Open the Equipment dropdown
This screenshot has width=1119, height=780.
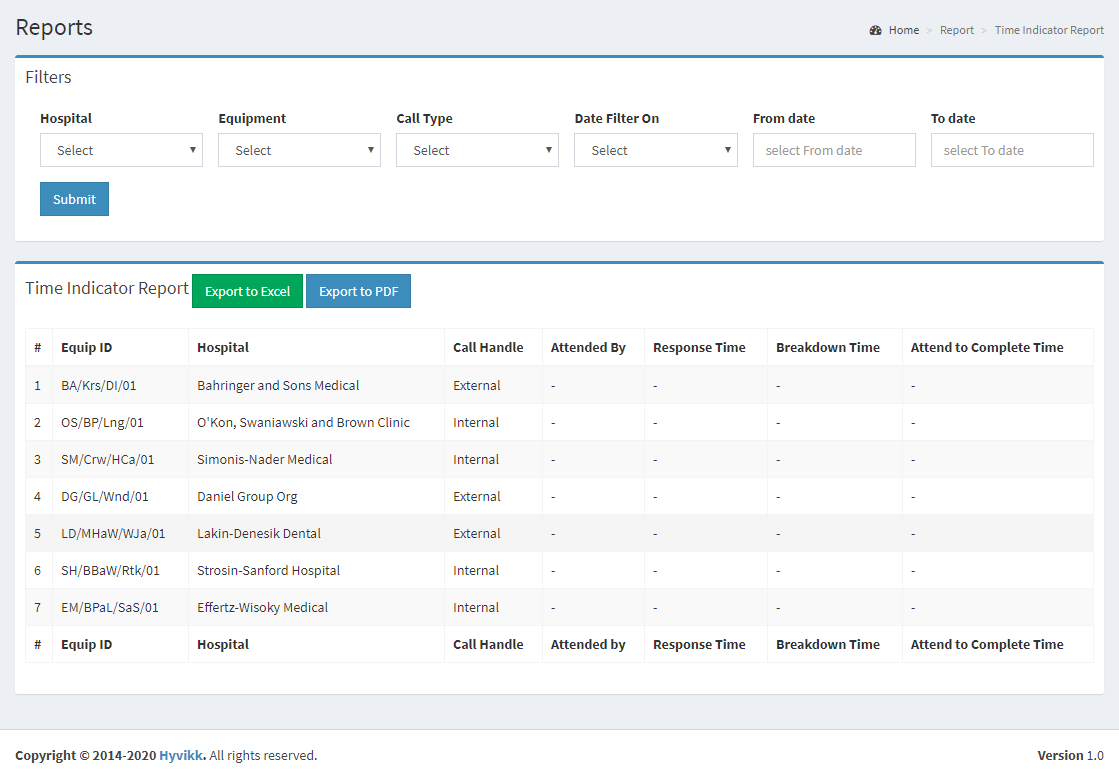tap(299, 150)
